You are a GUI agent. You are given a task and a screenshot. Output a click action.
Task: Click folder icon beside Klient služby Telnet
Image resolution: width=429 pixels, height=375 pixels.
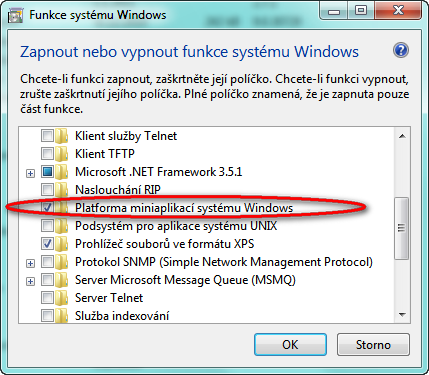pyautogui.click(x=62, y=136)
